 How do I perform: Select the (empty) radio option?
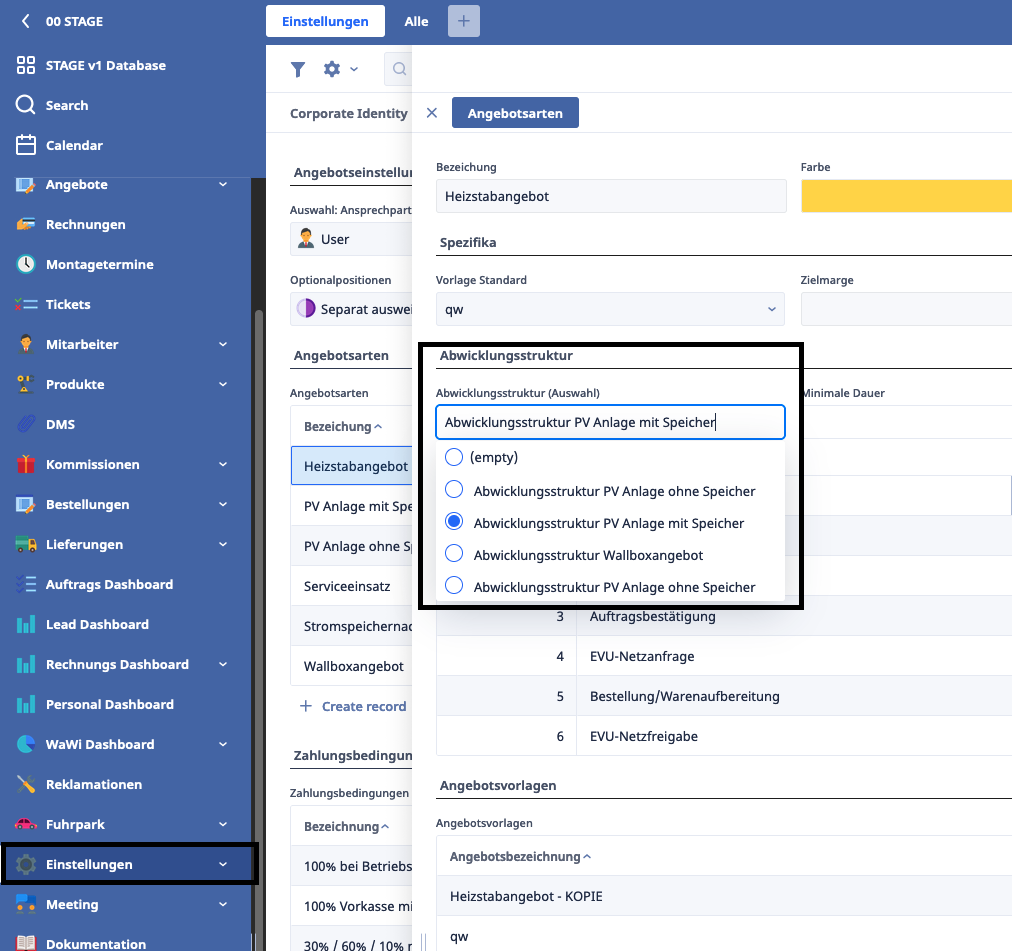point(454,457)
